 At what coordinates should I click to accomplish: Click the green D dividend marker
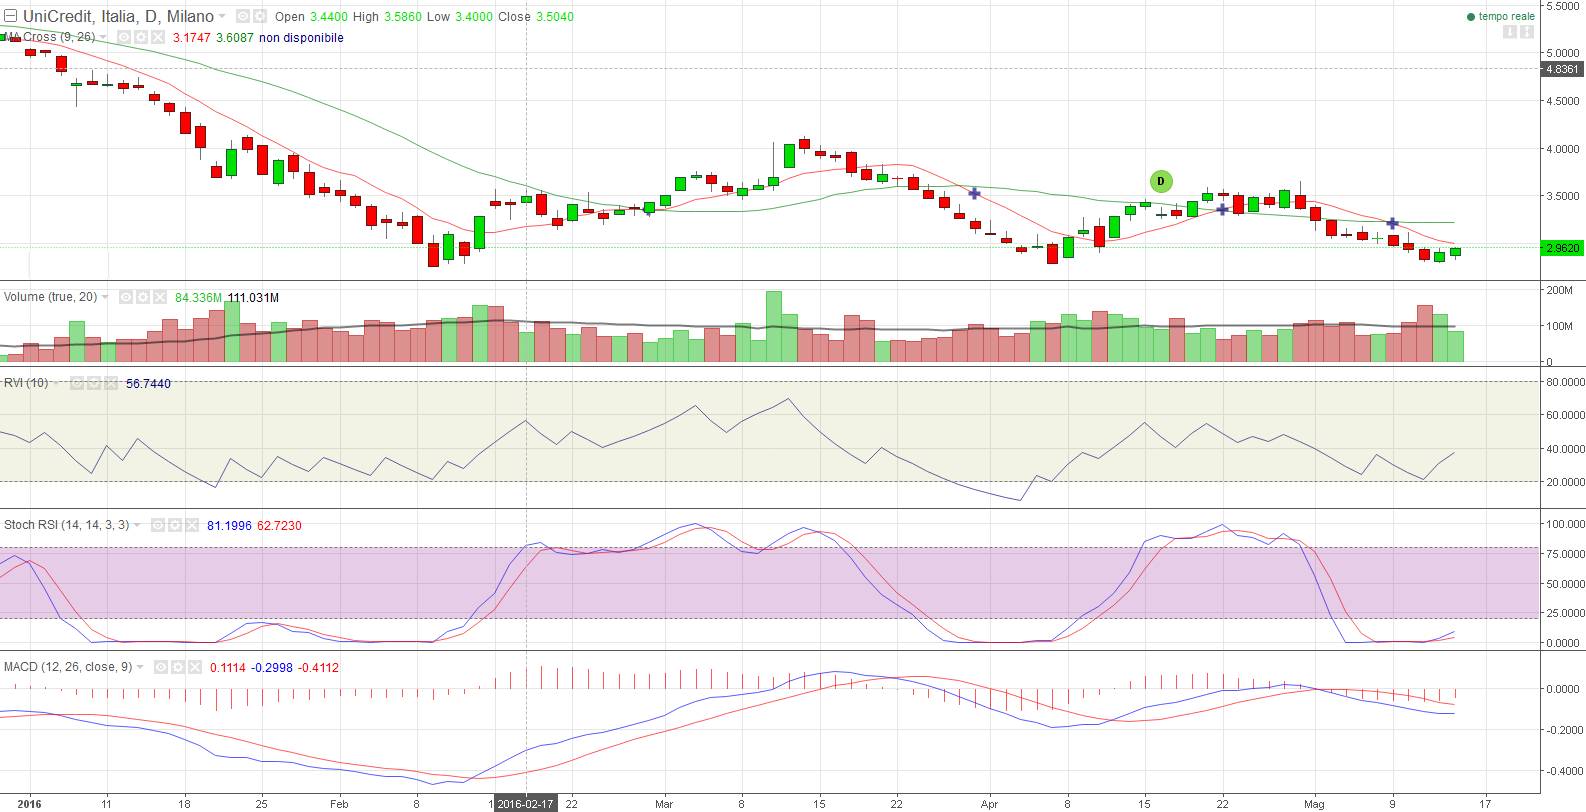pos(1161,181)
